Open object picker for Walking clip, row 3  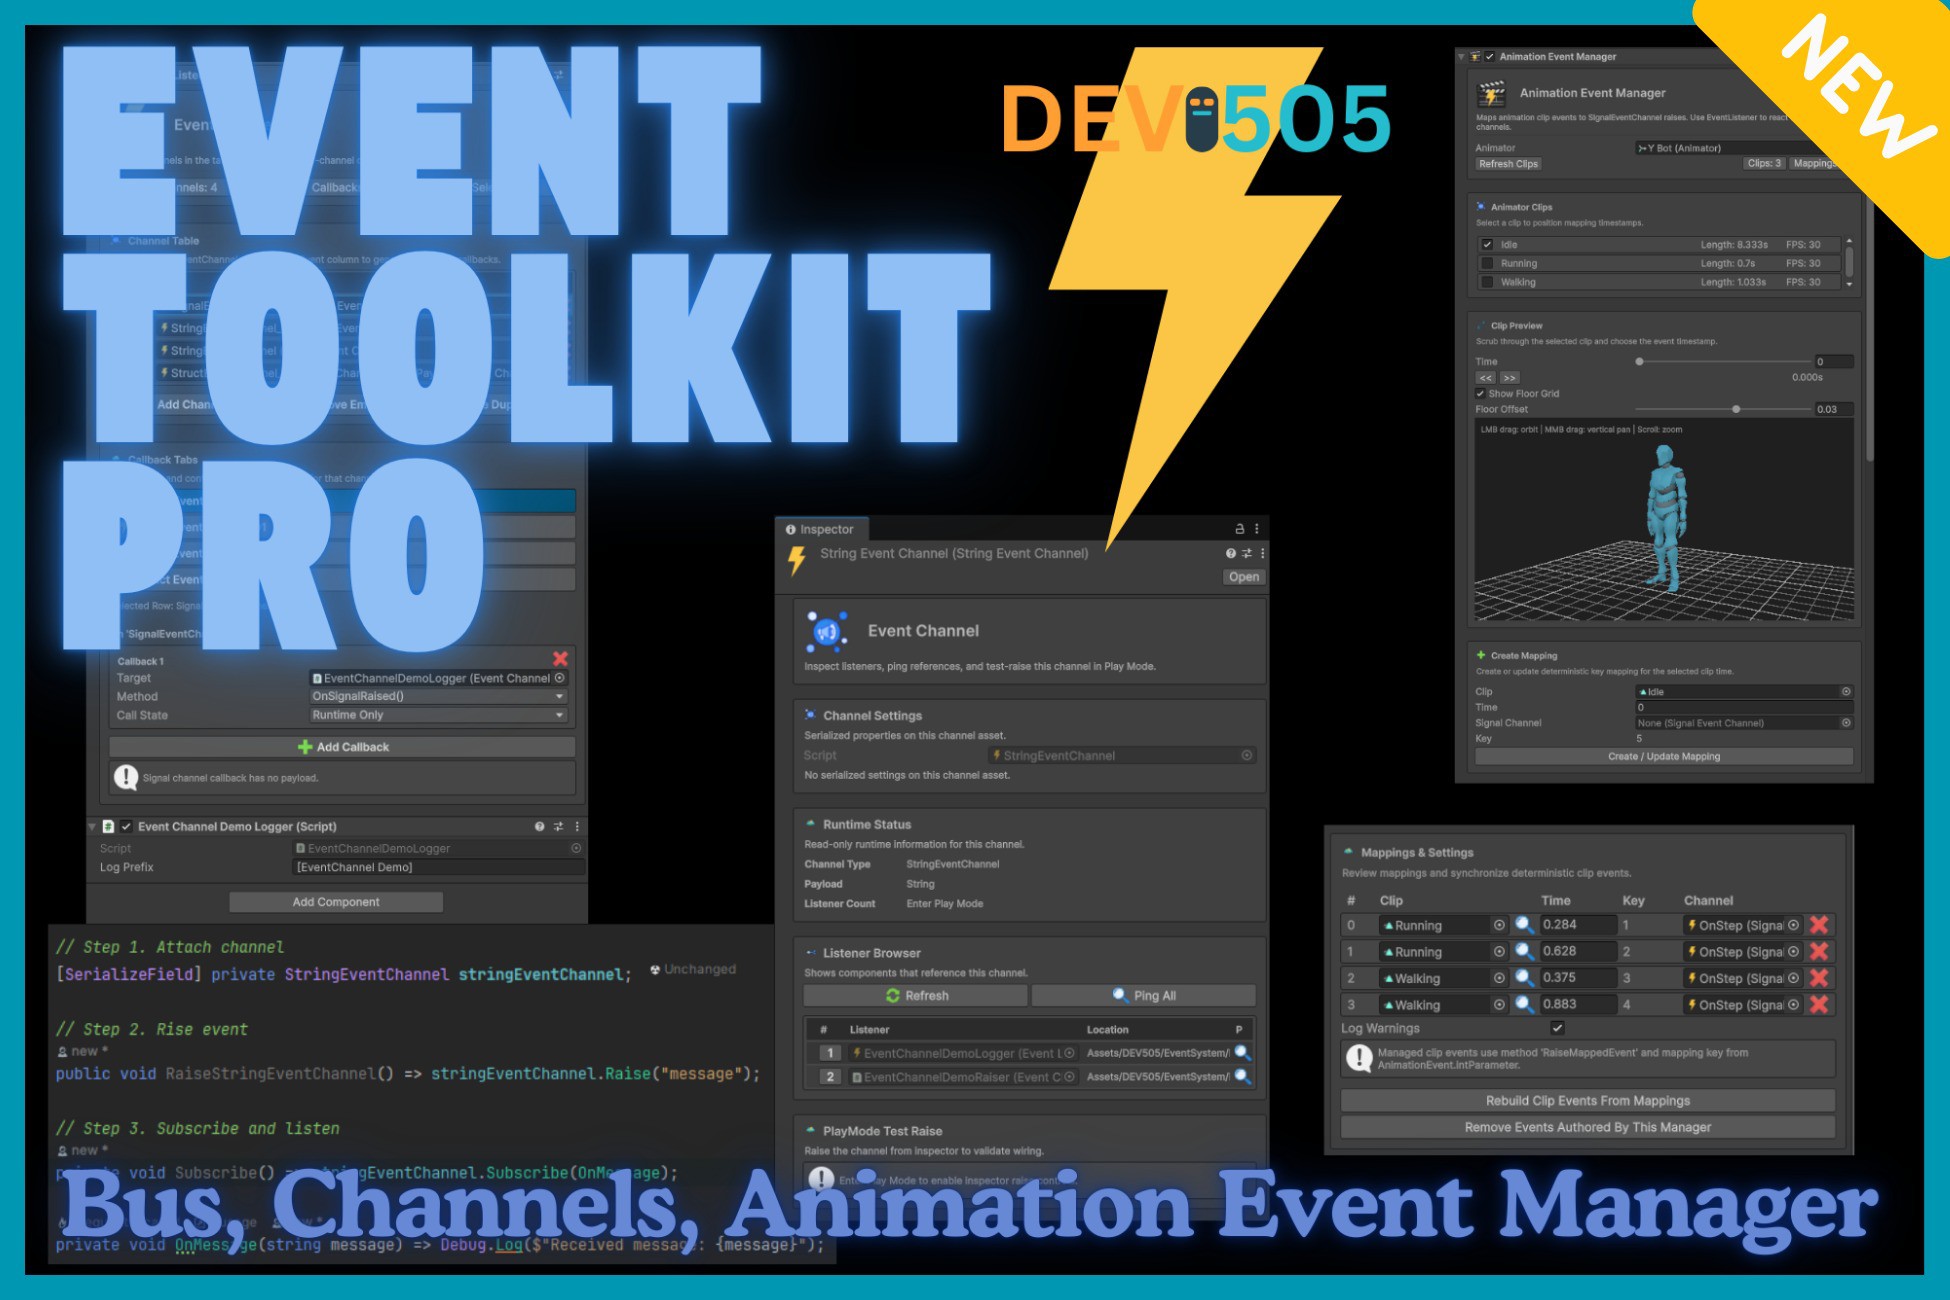[1499, 1005]
